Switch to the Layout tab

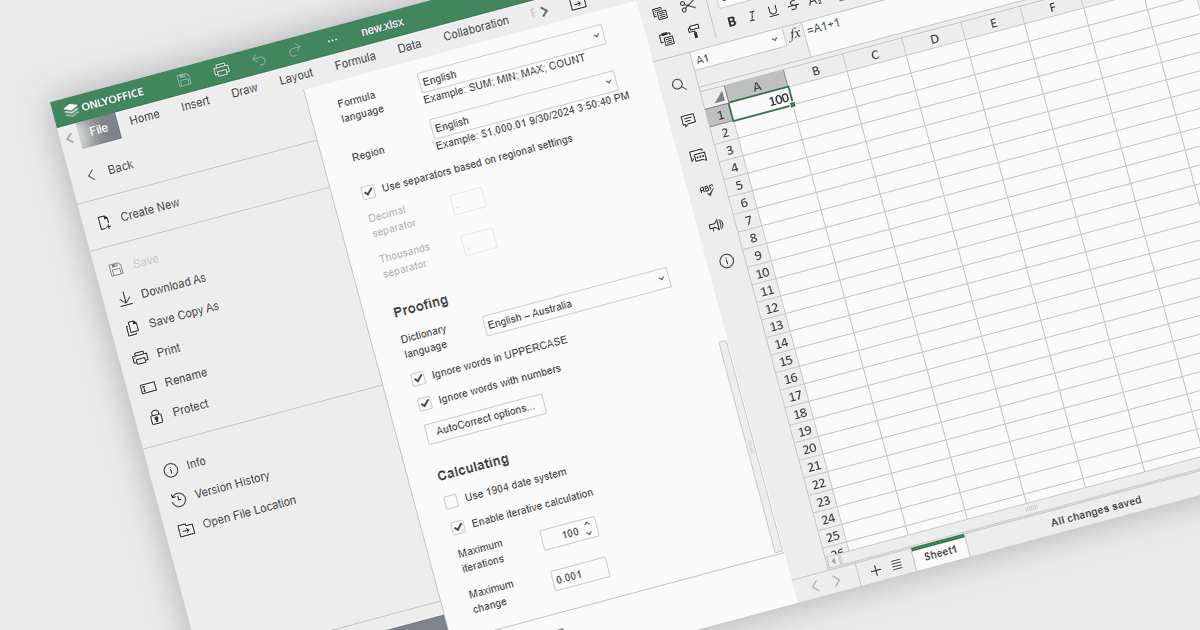[295, 76]
